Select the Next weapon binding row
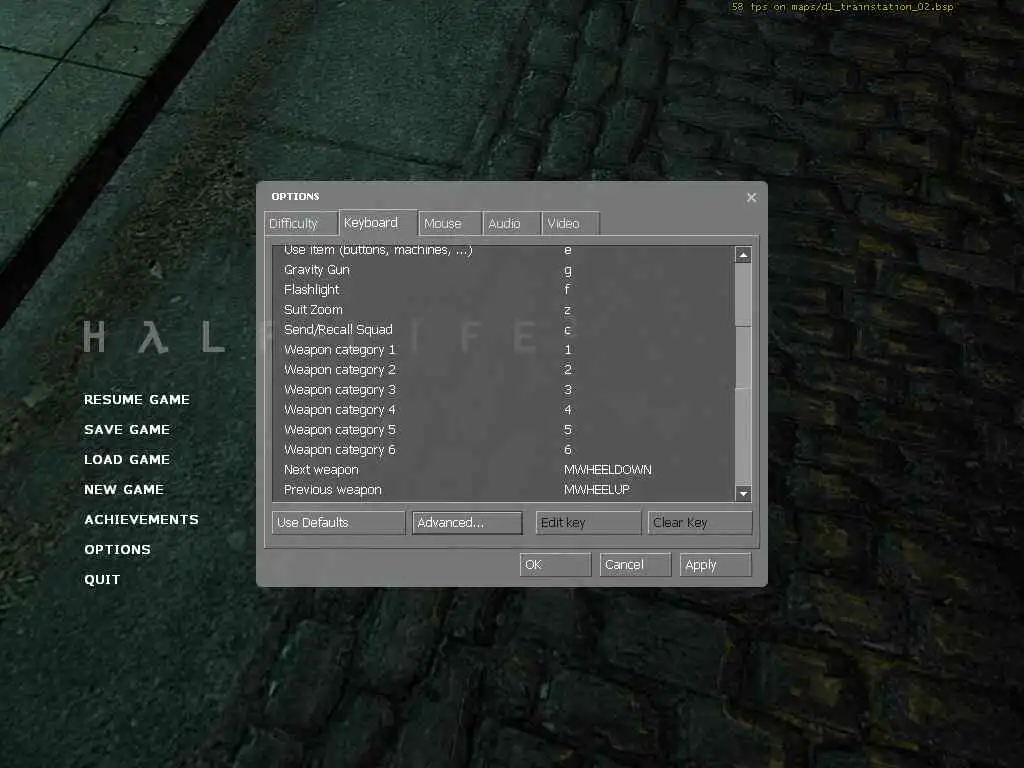This screenshot has height=768, width=1024. pyautogui.click(x=504, y=470)
